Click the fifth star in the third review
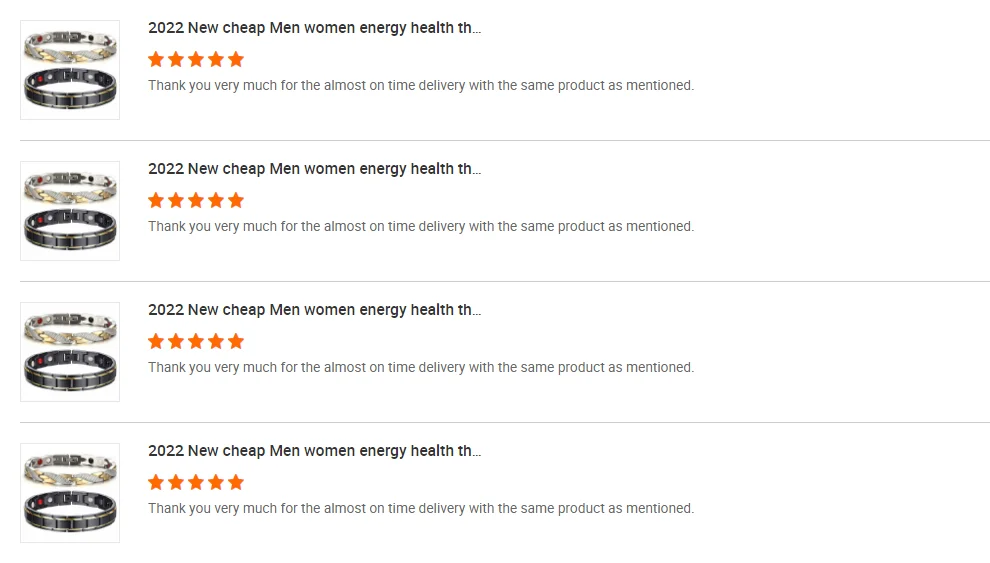990x563 pixels. pyautogui.click(x=236, y=341)
